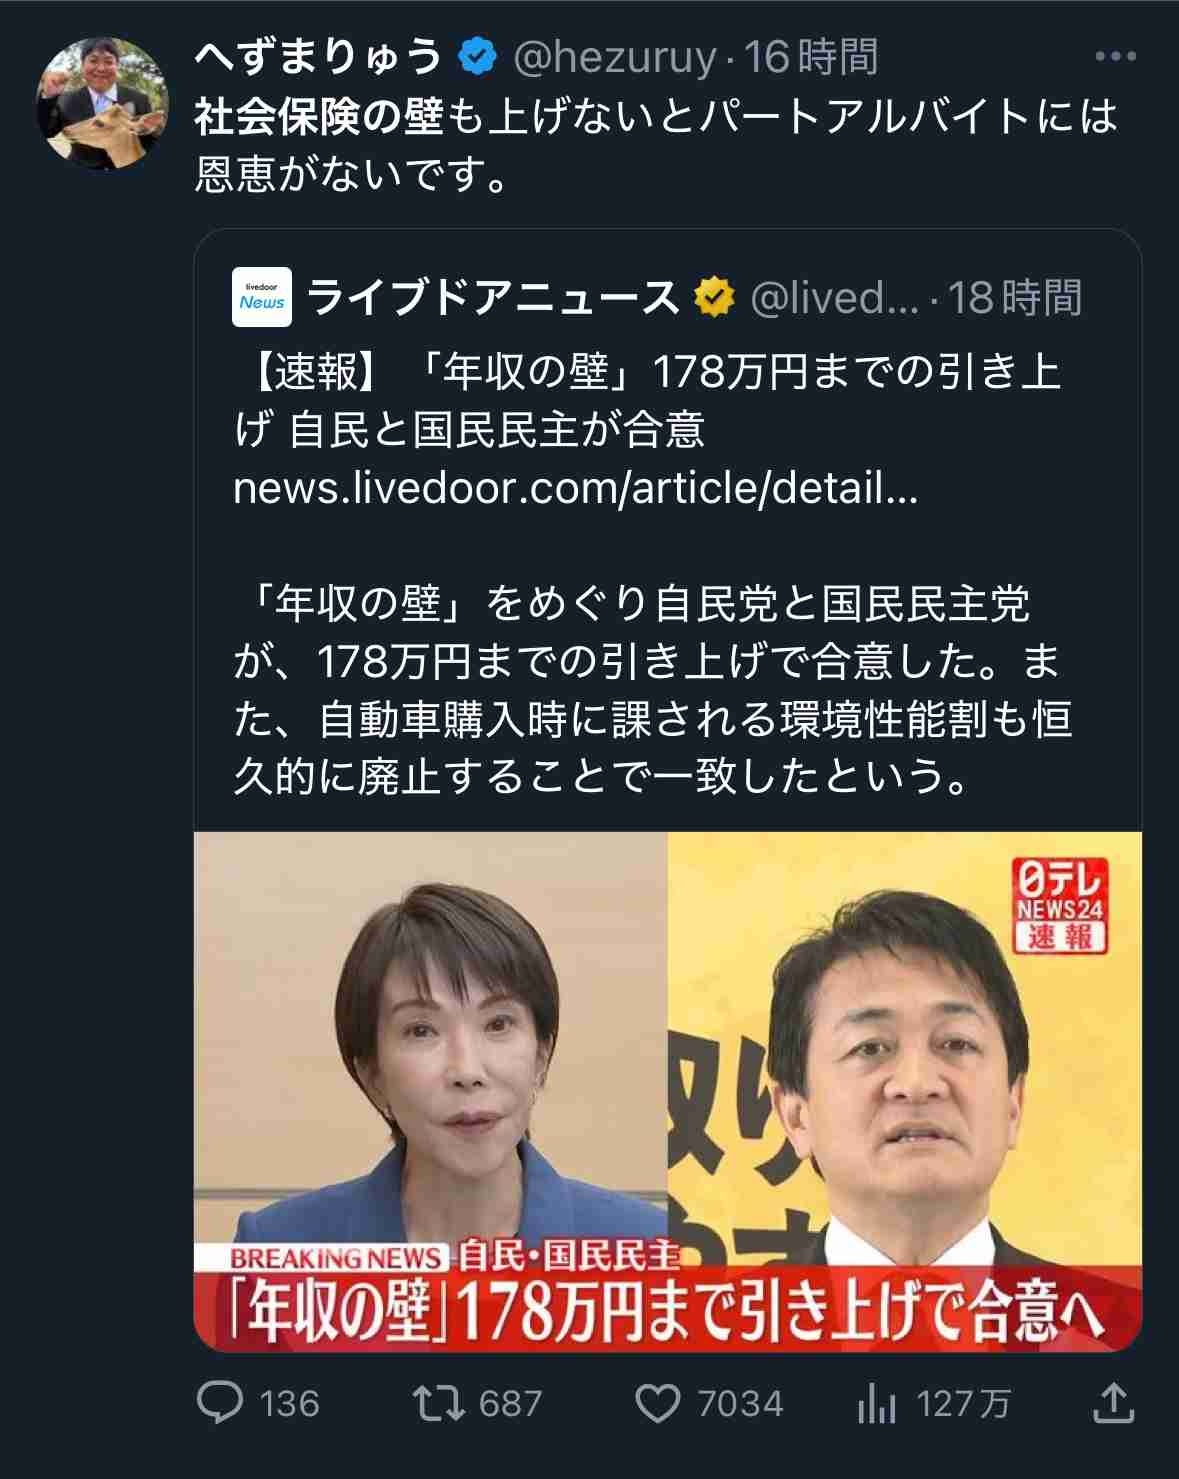The image size is (1179, 1479).
Task: Like the post via the heart icon
Action: [658, 1403]
